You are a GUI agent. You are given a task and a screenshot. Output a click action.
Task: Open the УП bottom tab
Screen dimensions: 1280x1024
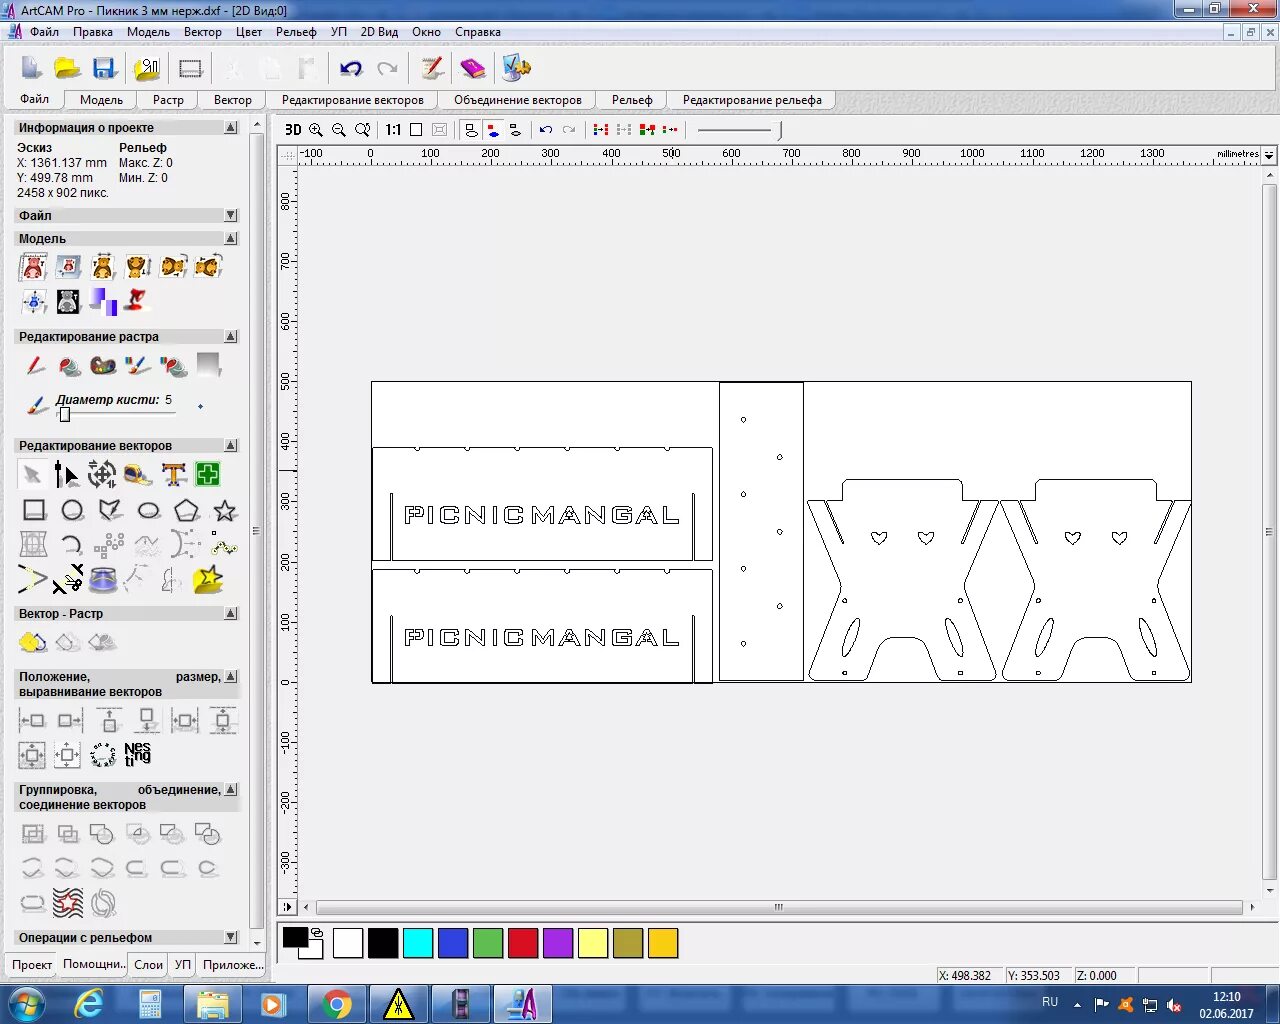182,964
